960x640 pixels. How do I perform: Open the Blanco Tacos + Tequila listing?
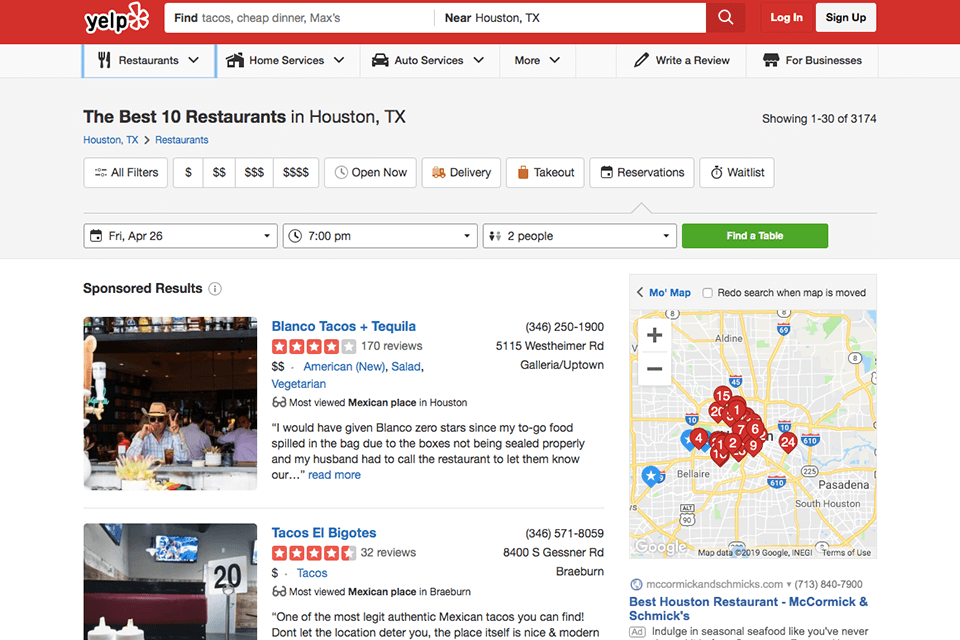tap(344, 326)
